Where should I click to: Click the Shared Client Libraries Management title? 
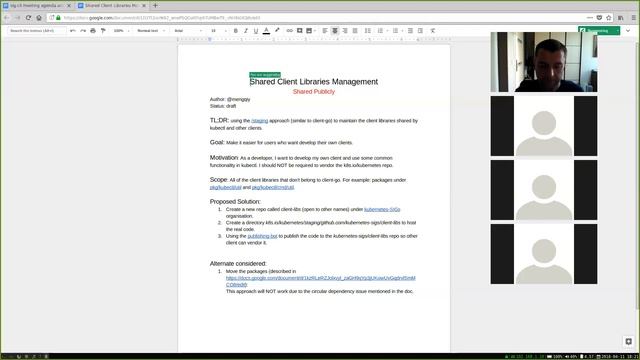313,82
